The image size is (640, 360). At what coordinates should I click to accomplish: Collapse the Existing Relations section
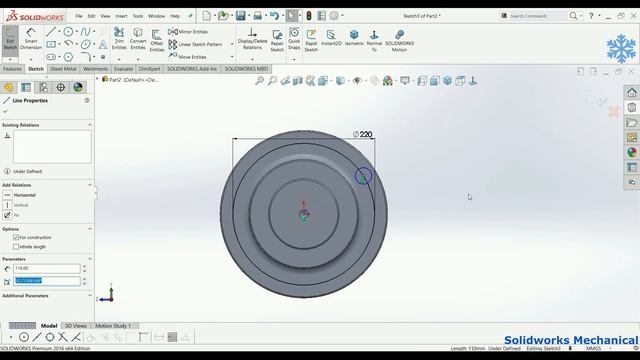pyautogui.click(x=90, y=124)
